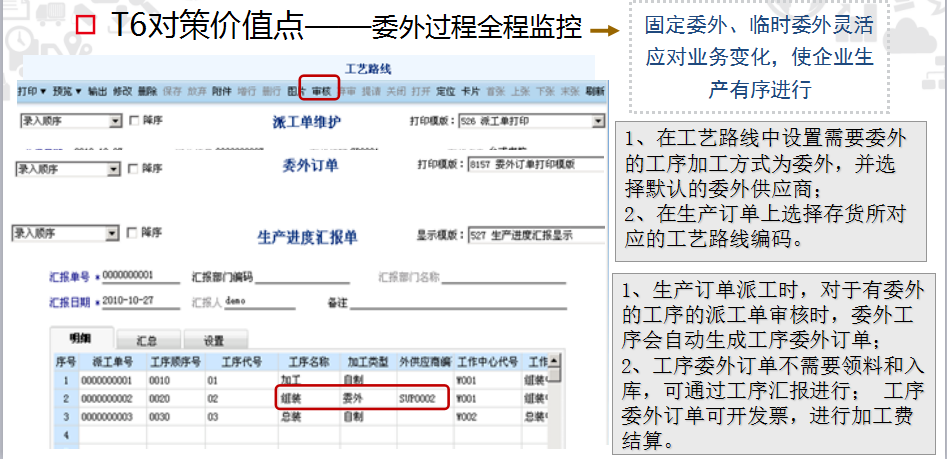Click the 弃审 unapprove toolbar item
Image resolution: width=947 pixels, height=459 pixels.
coord(347,92)
